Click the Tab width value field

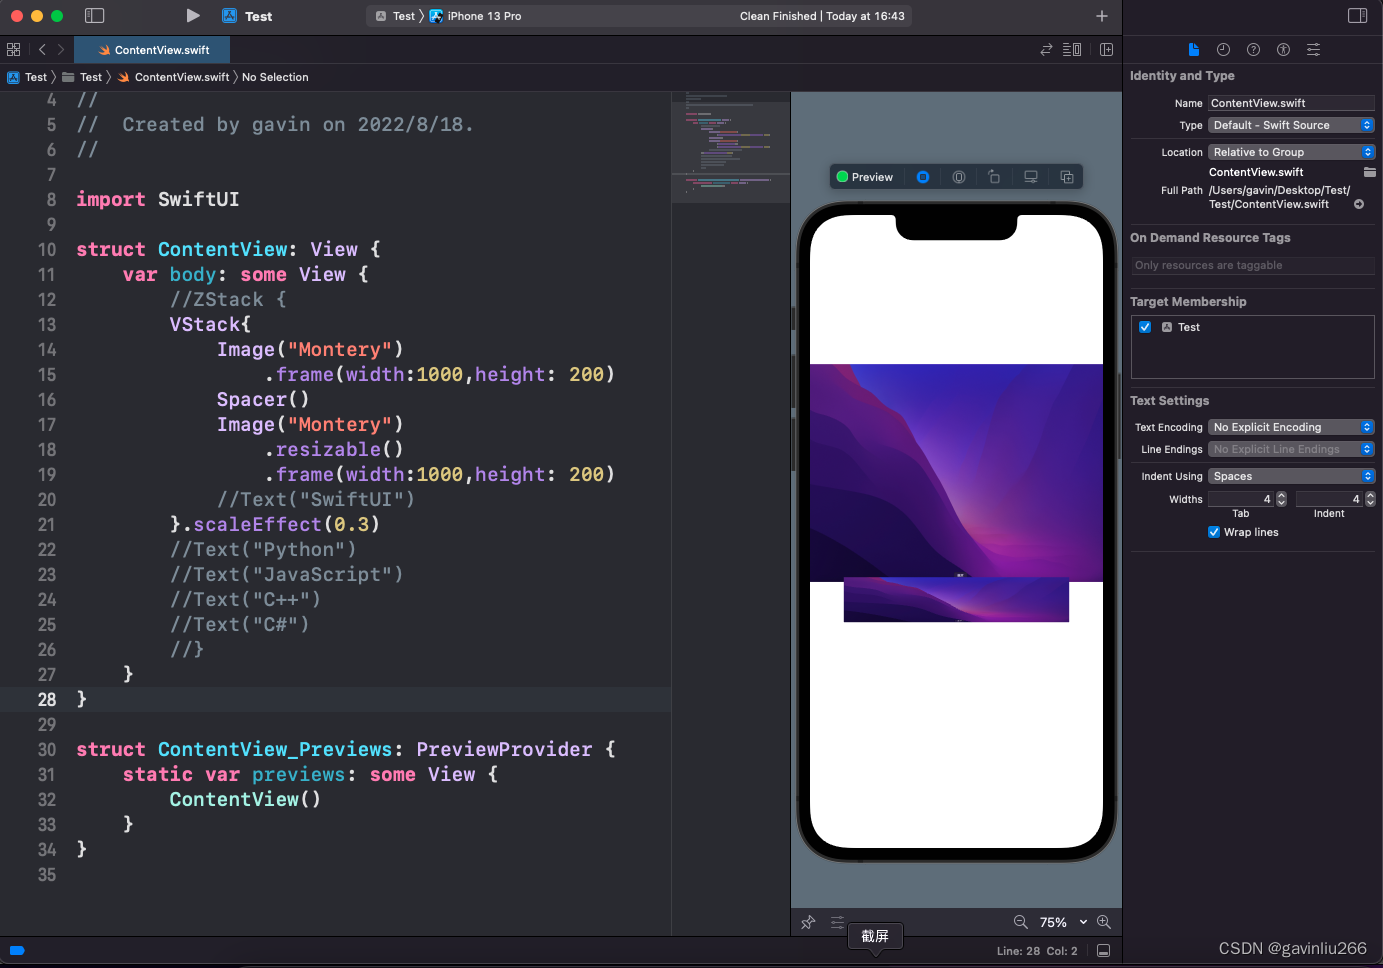pos(1241,499)
